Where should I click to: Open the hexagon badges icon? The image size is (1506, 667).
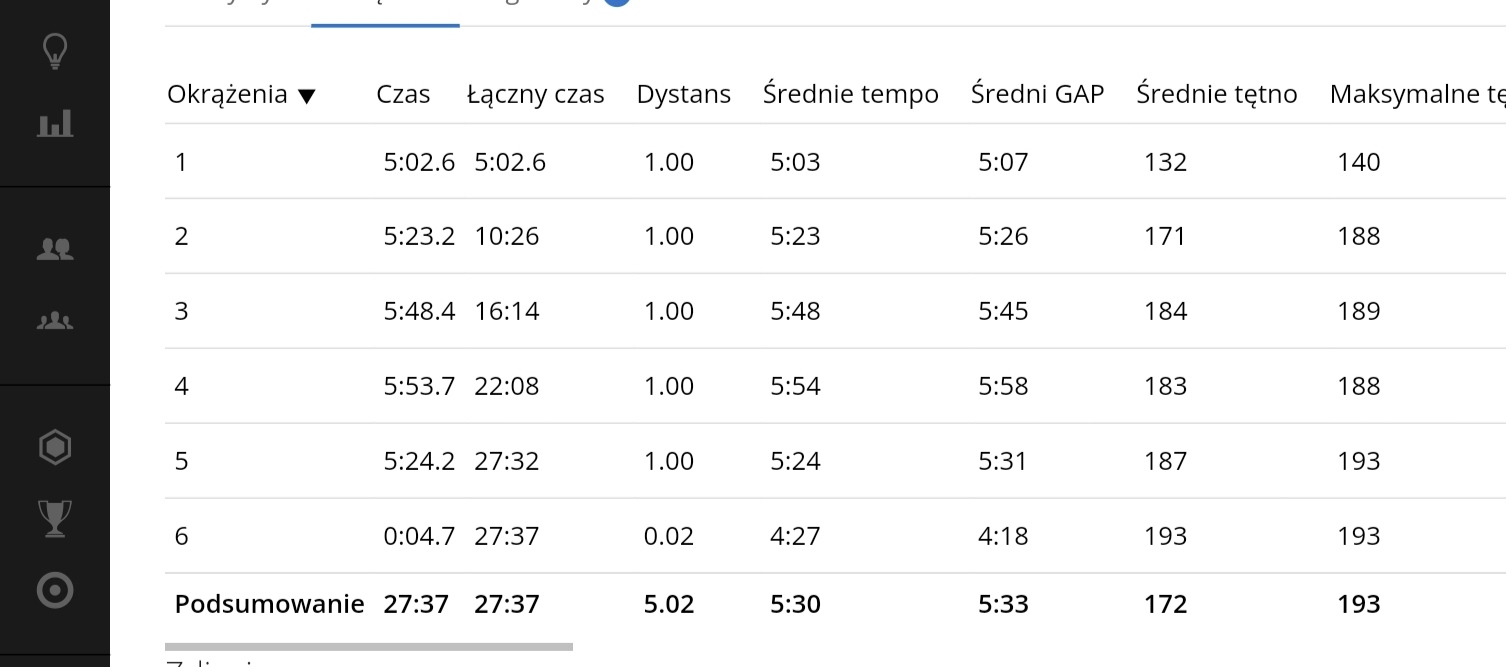point(55,447)
